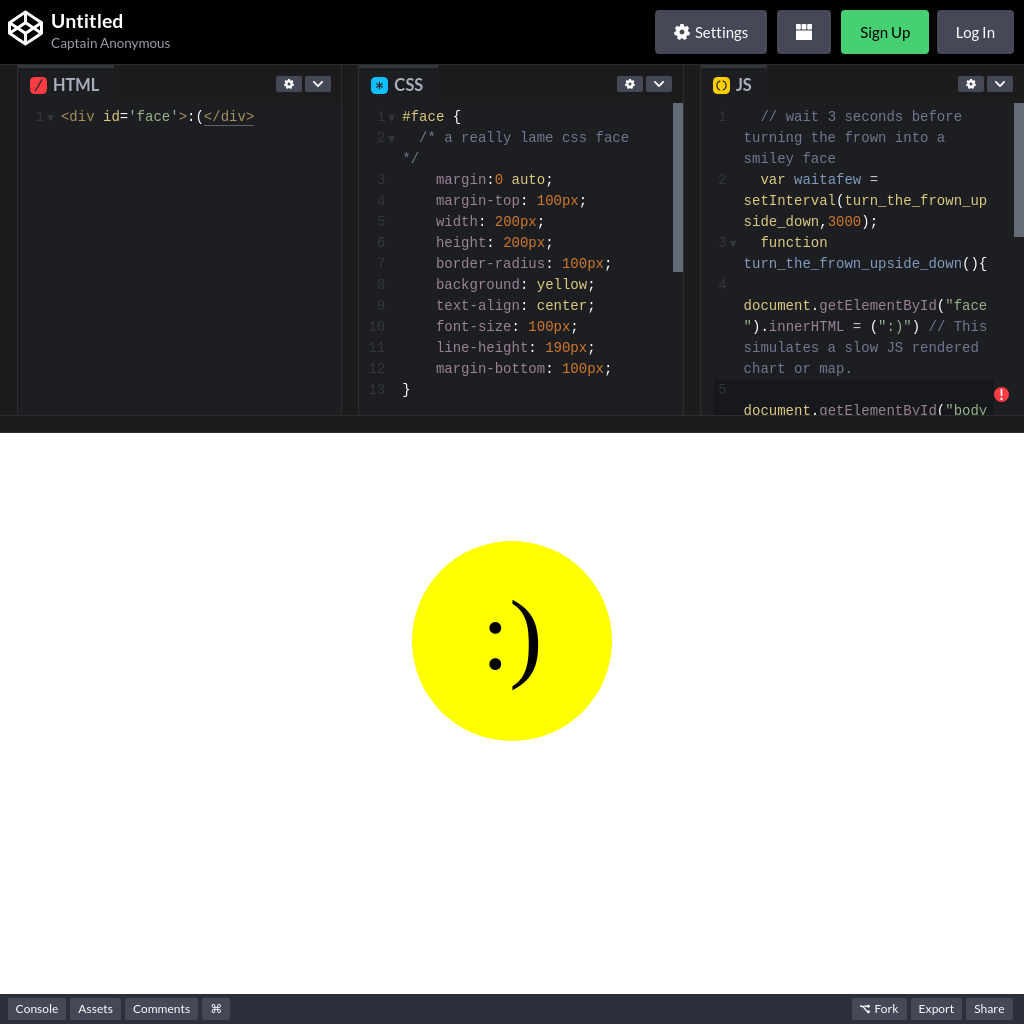Fold the JS function at line 3

pyautogui.click(x=733, y=244)
